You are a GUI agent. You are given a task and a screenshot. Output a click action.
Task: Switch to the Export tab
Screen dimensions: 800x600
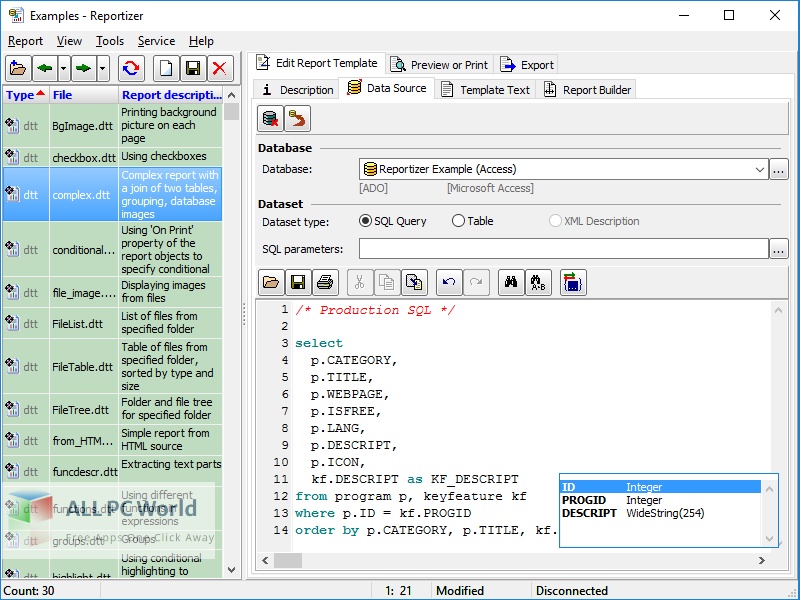pos(527,64)
